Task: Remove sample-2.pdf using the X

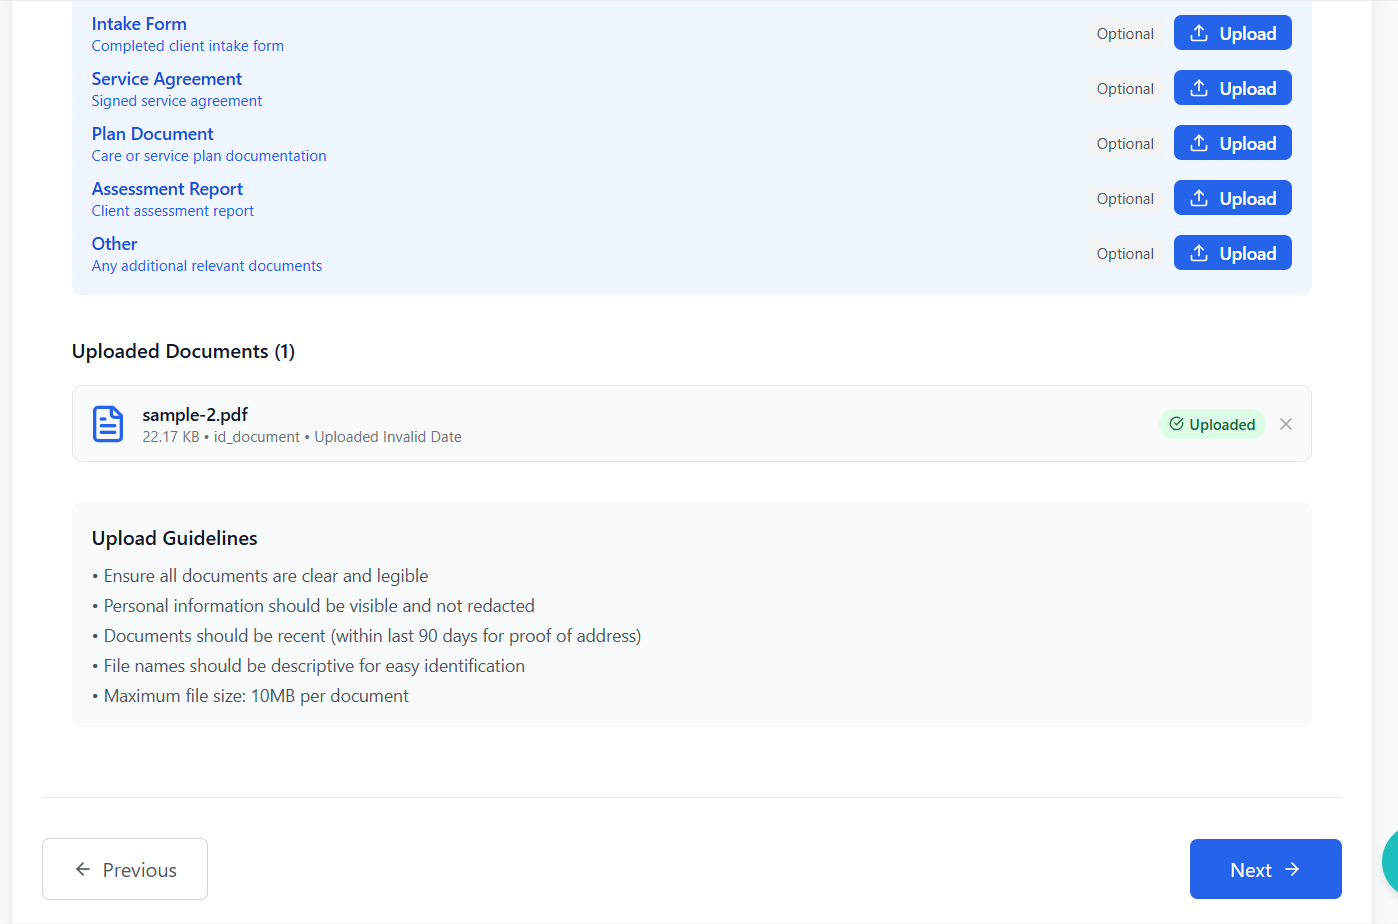Action: coord(1286,423)
